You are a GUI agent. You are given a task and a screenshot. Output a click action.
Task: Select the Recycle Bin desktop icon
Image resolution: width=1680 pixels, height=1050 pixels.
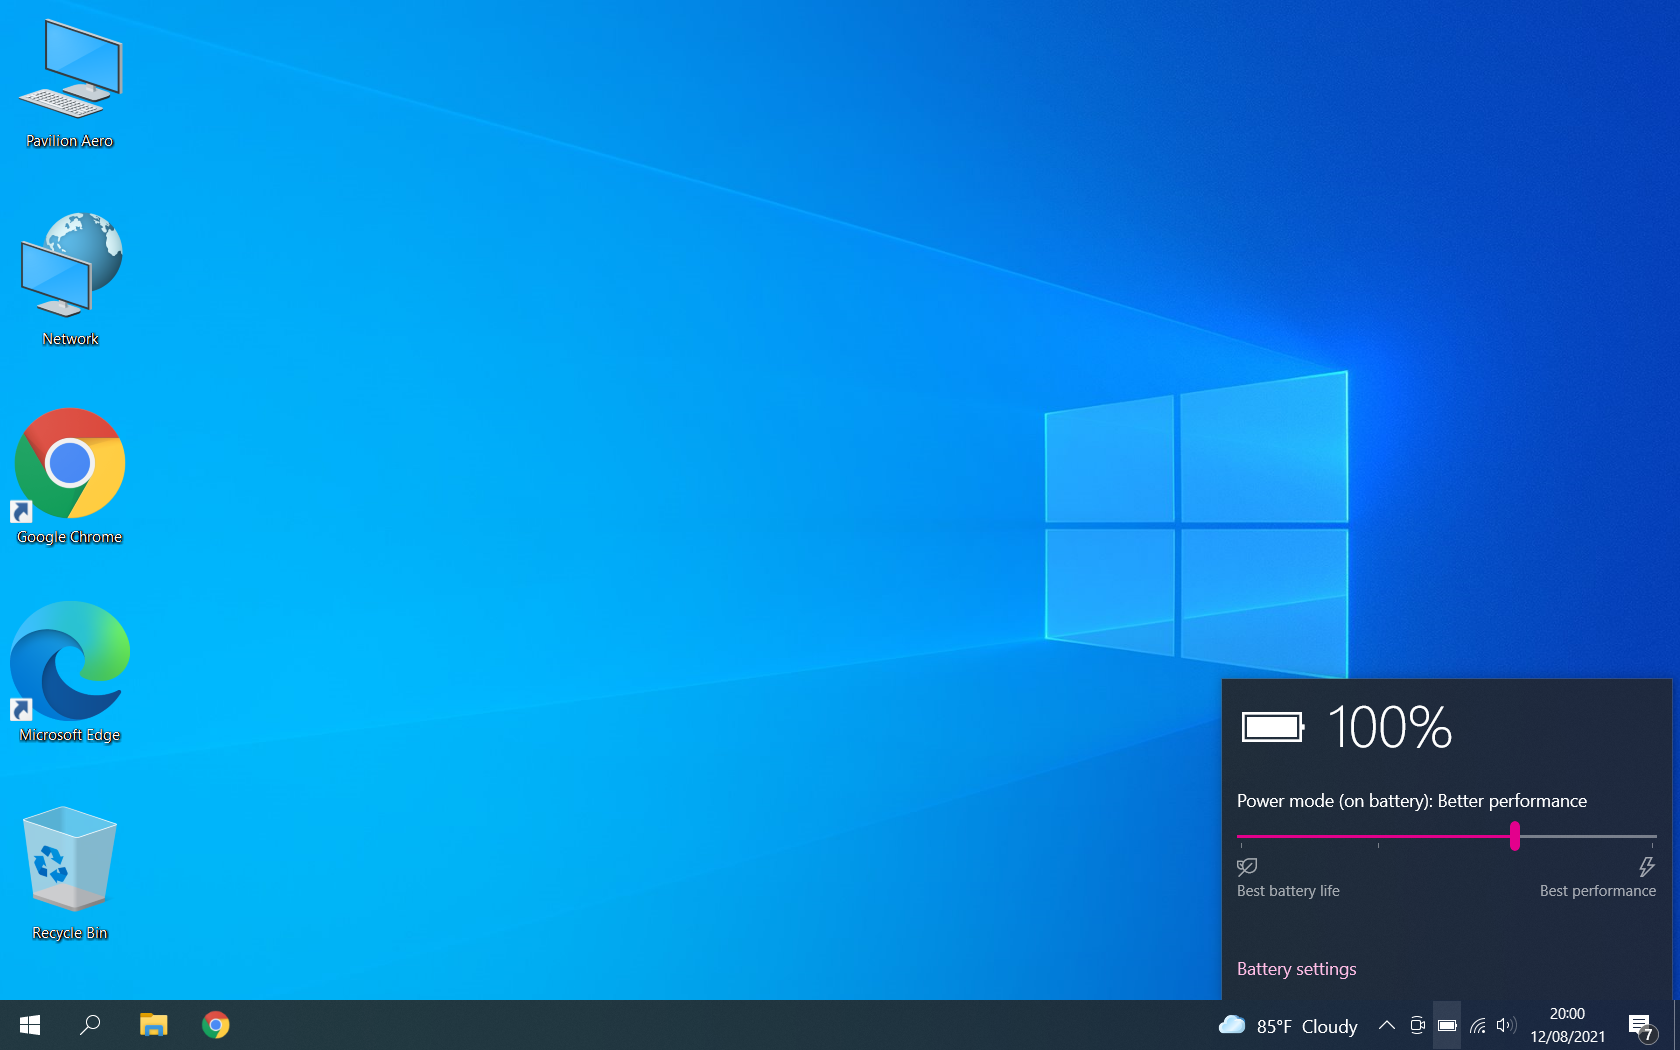click(x=70, y=873)
